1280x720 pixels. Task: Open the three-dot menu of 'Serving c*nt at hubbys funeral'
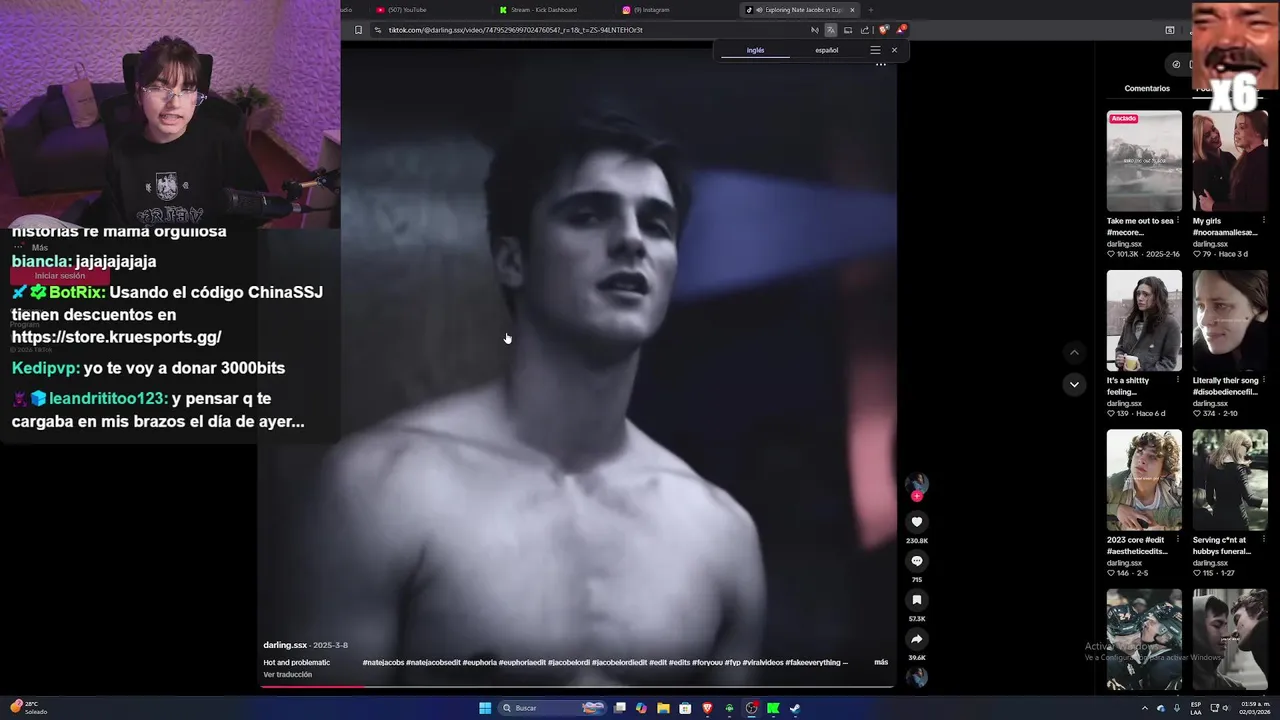pos(1264,540)
